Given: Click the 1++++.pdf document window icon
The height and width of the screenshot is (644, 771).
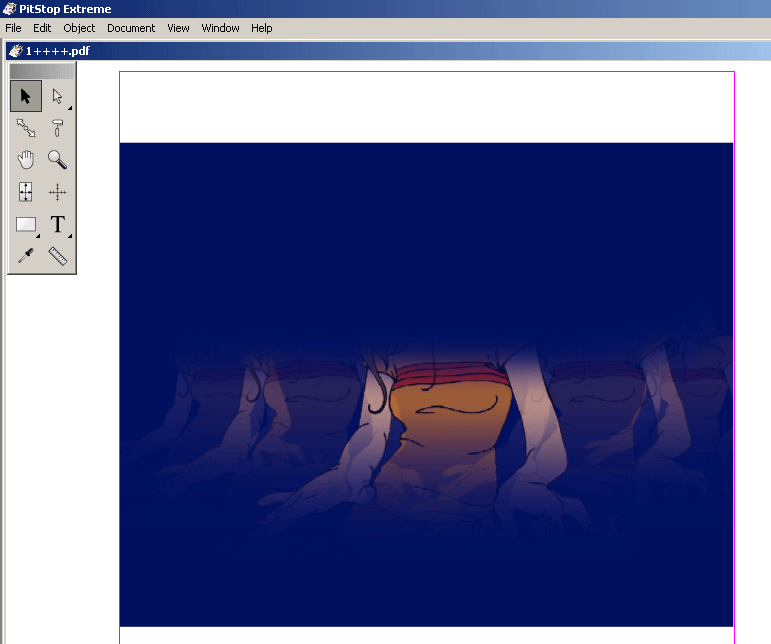Looking at the screenshot, I should 16,51.
